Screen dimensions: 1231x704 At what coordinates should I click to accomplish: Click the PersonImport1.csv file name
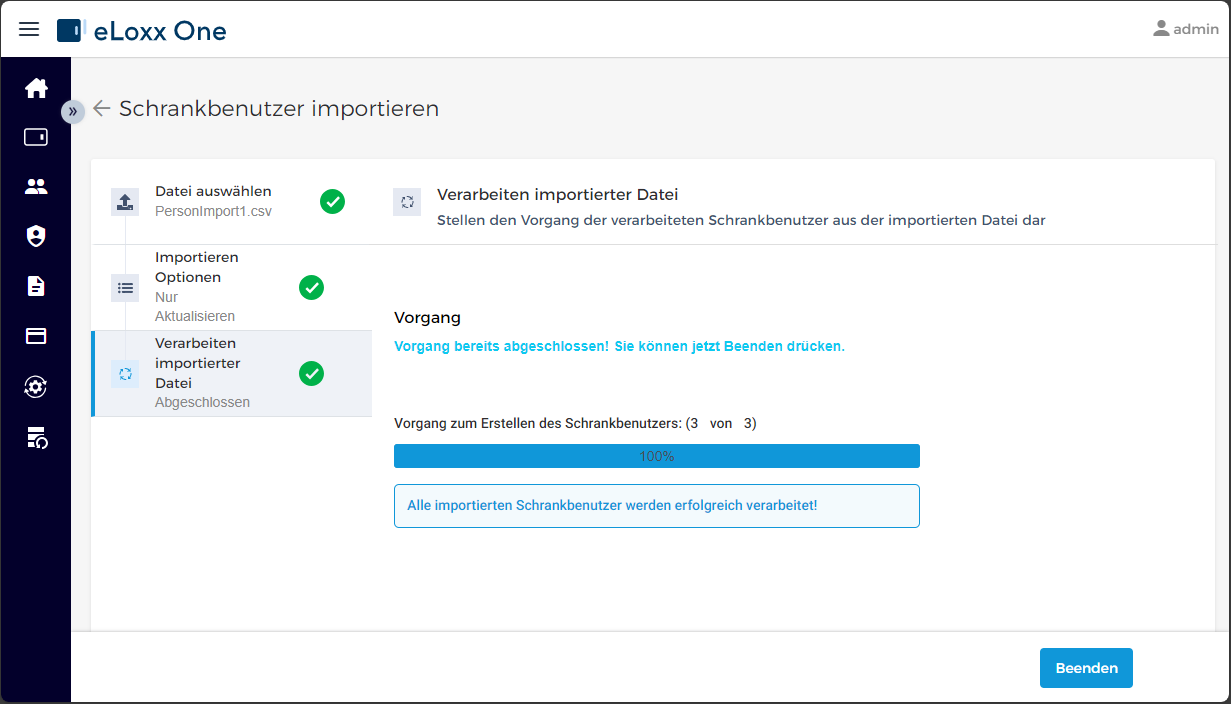click(x=213, y=211)
